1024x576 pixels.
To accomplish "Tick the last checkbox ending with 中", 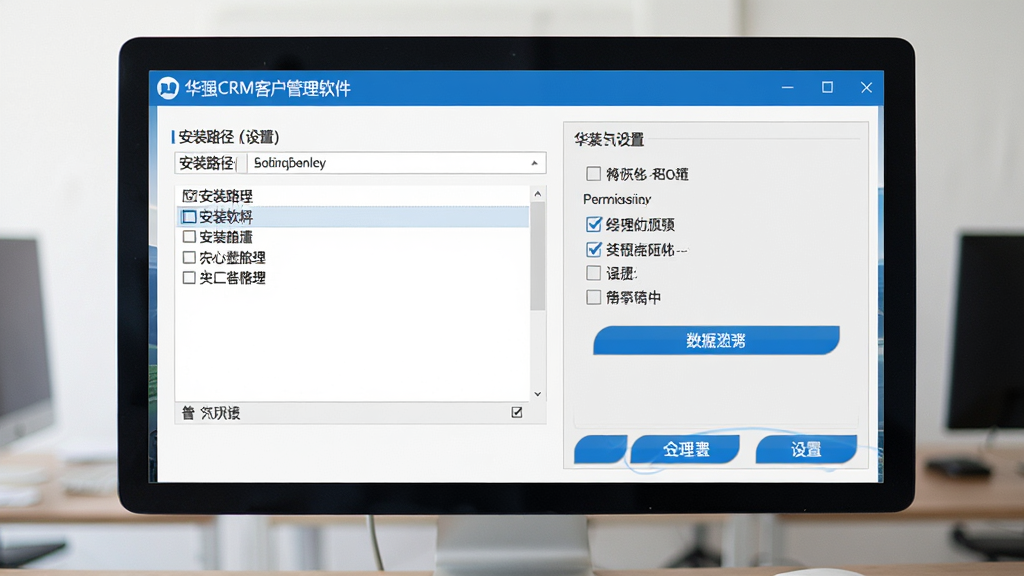I will pyautogui.click(x=594, y=298).
